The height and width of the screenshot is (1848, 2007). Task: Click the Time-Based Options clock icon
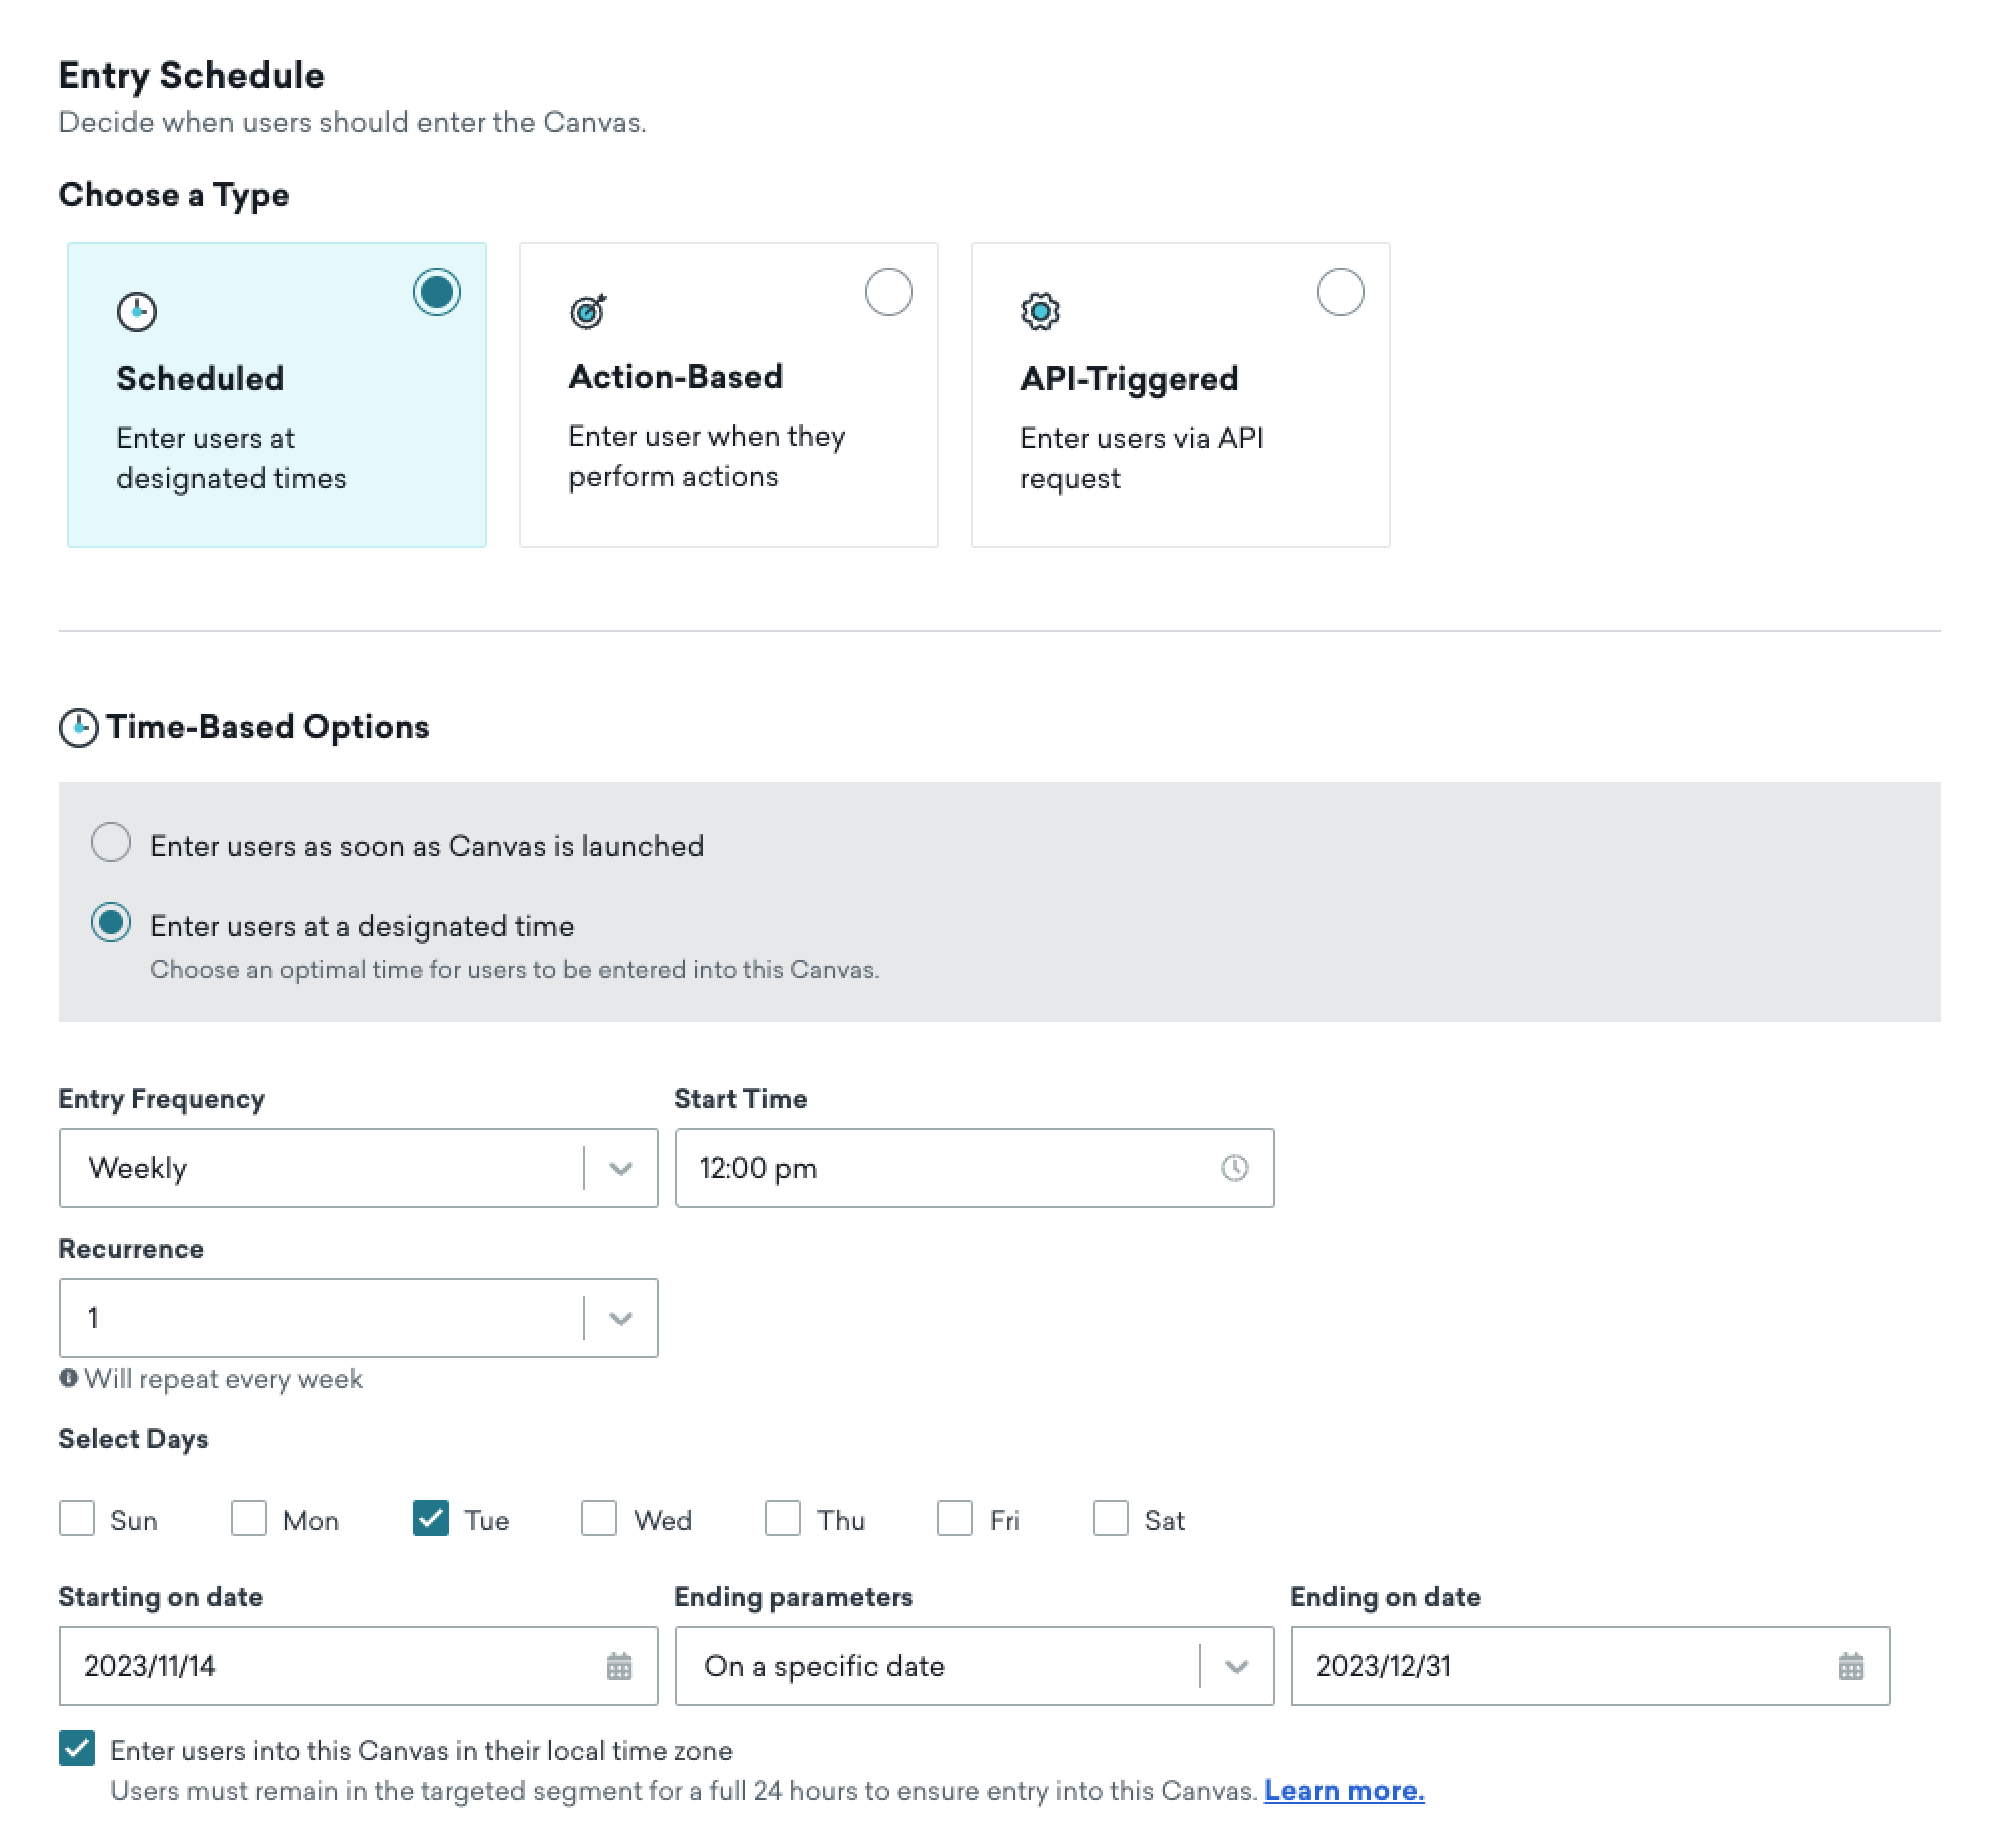[x=79, y=728]
